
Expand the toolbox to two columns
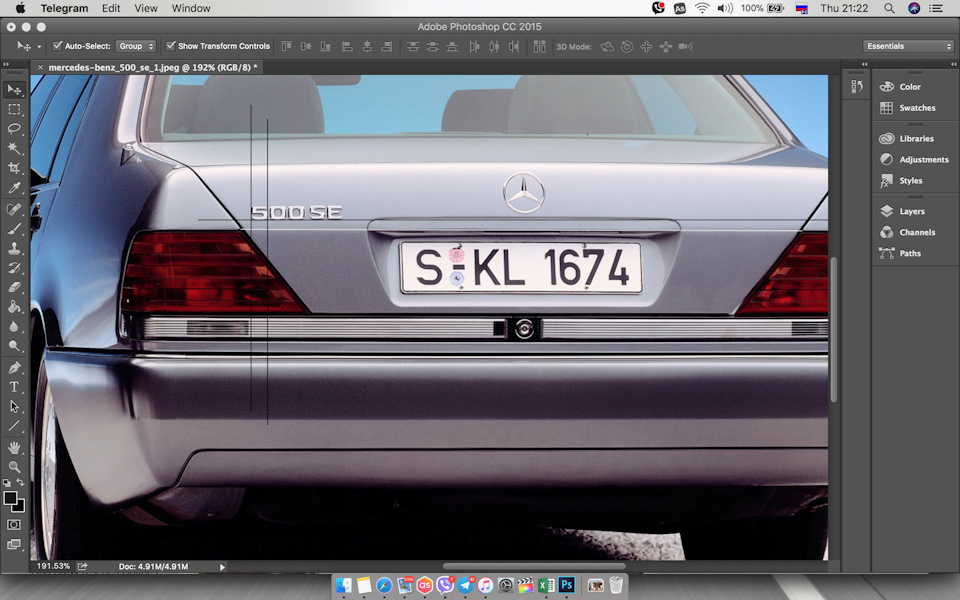6,64
